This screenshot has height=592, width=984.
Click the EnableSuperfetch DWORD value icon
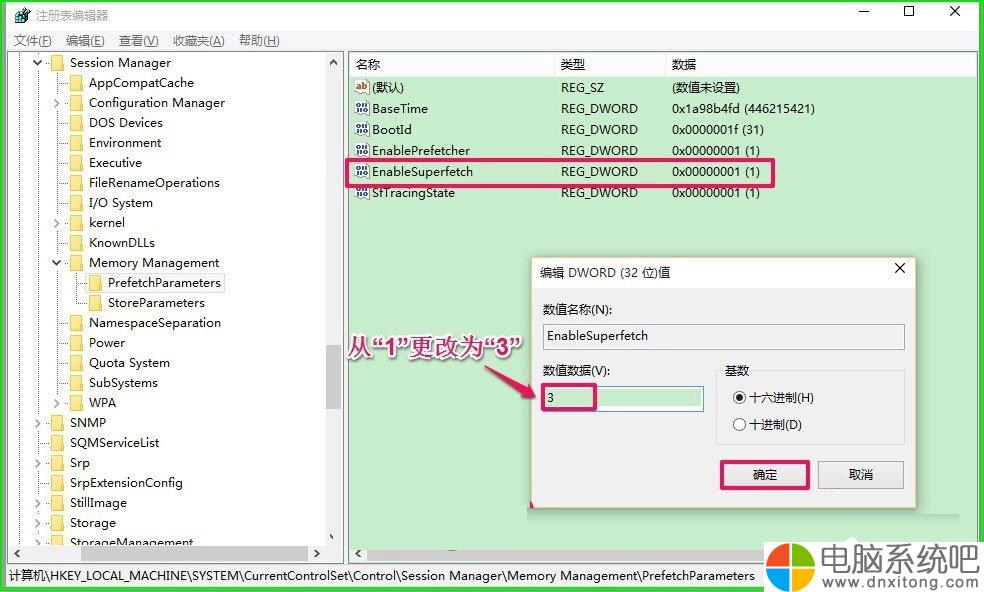pyautogui.click(x=361, y=171)
